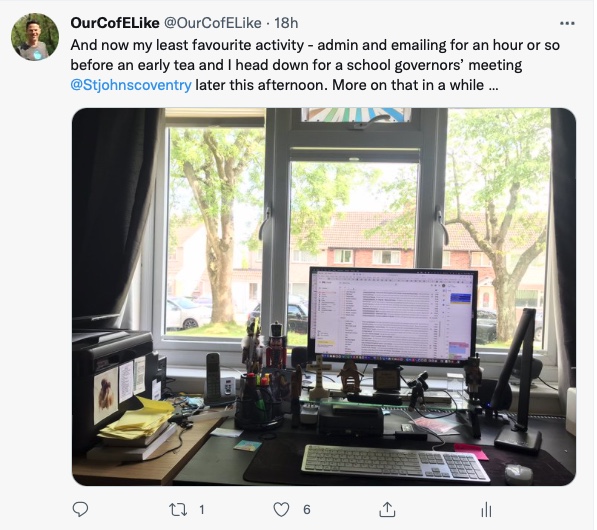The width and height of the screenshot is (597, 530).
Task: Click the retweet count number 1
Action: click(x=202, y=509)
